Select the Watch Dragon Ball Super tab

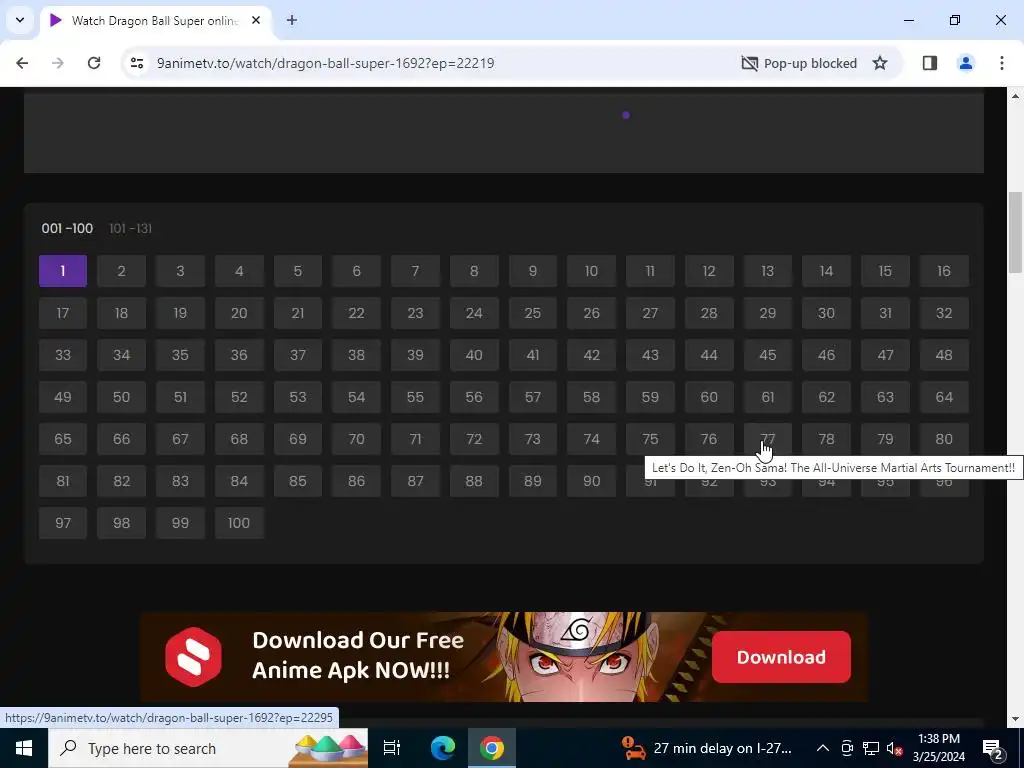click(x=155, y=20)
